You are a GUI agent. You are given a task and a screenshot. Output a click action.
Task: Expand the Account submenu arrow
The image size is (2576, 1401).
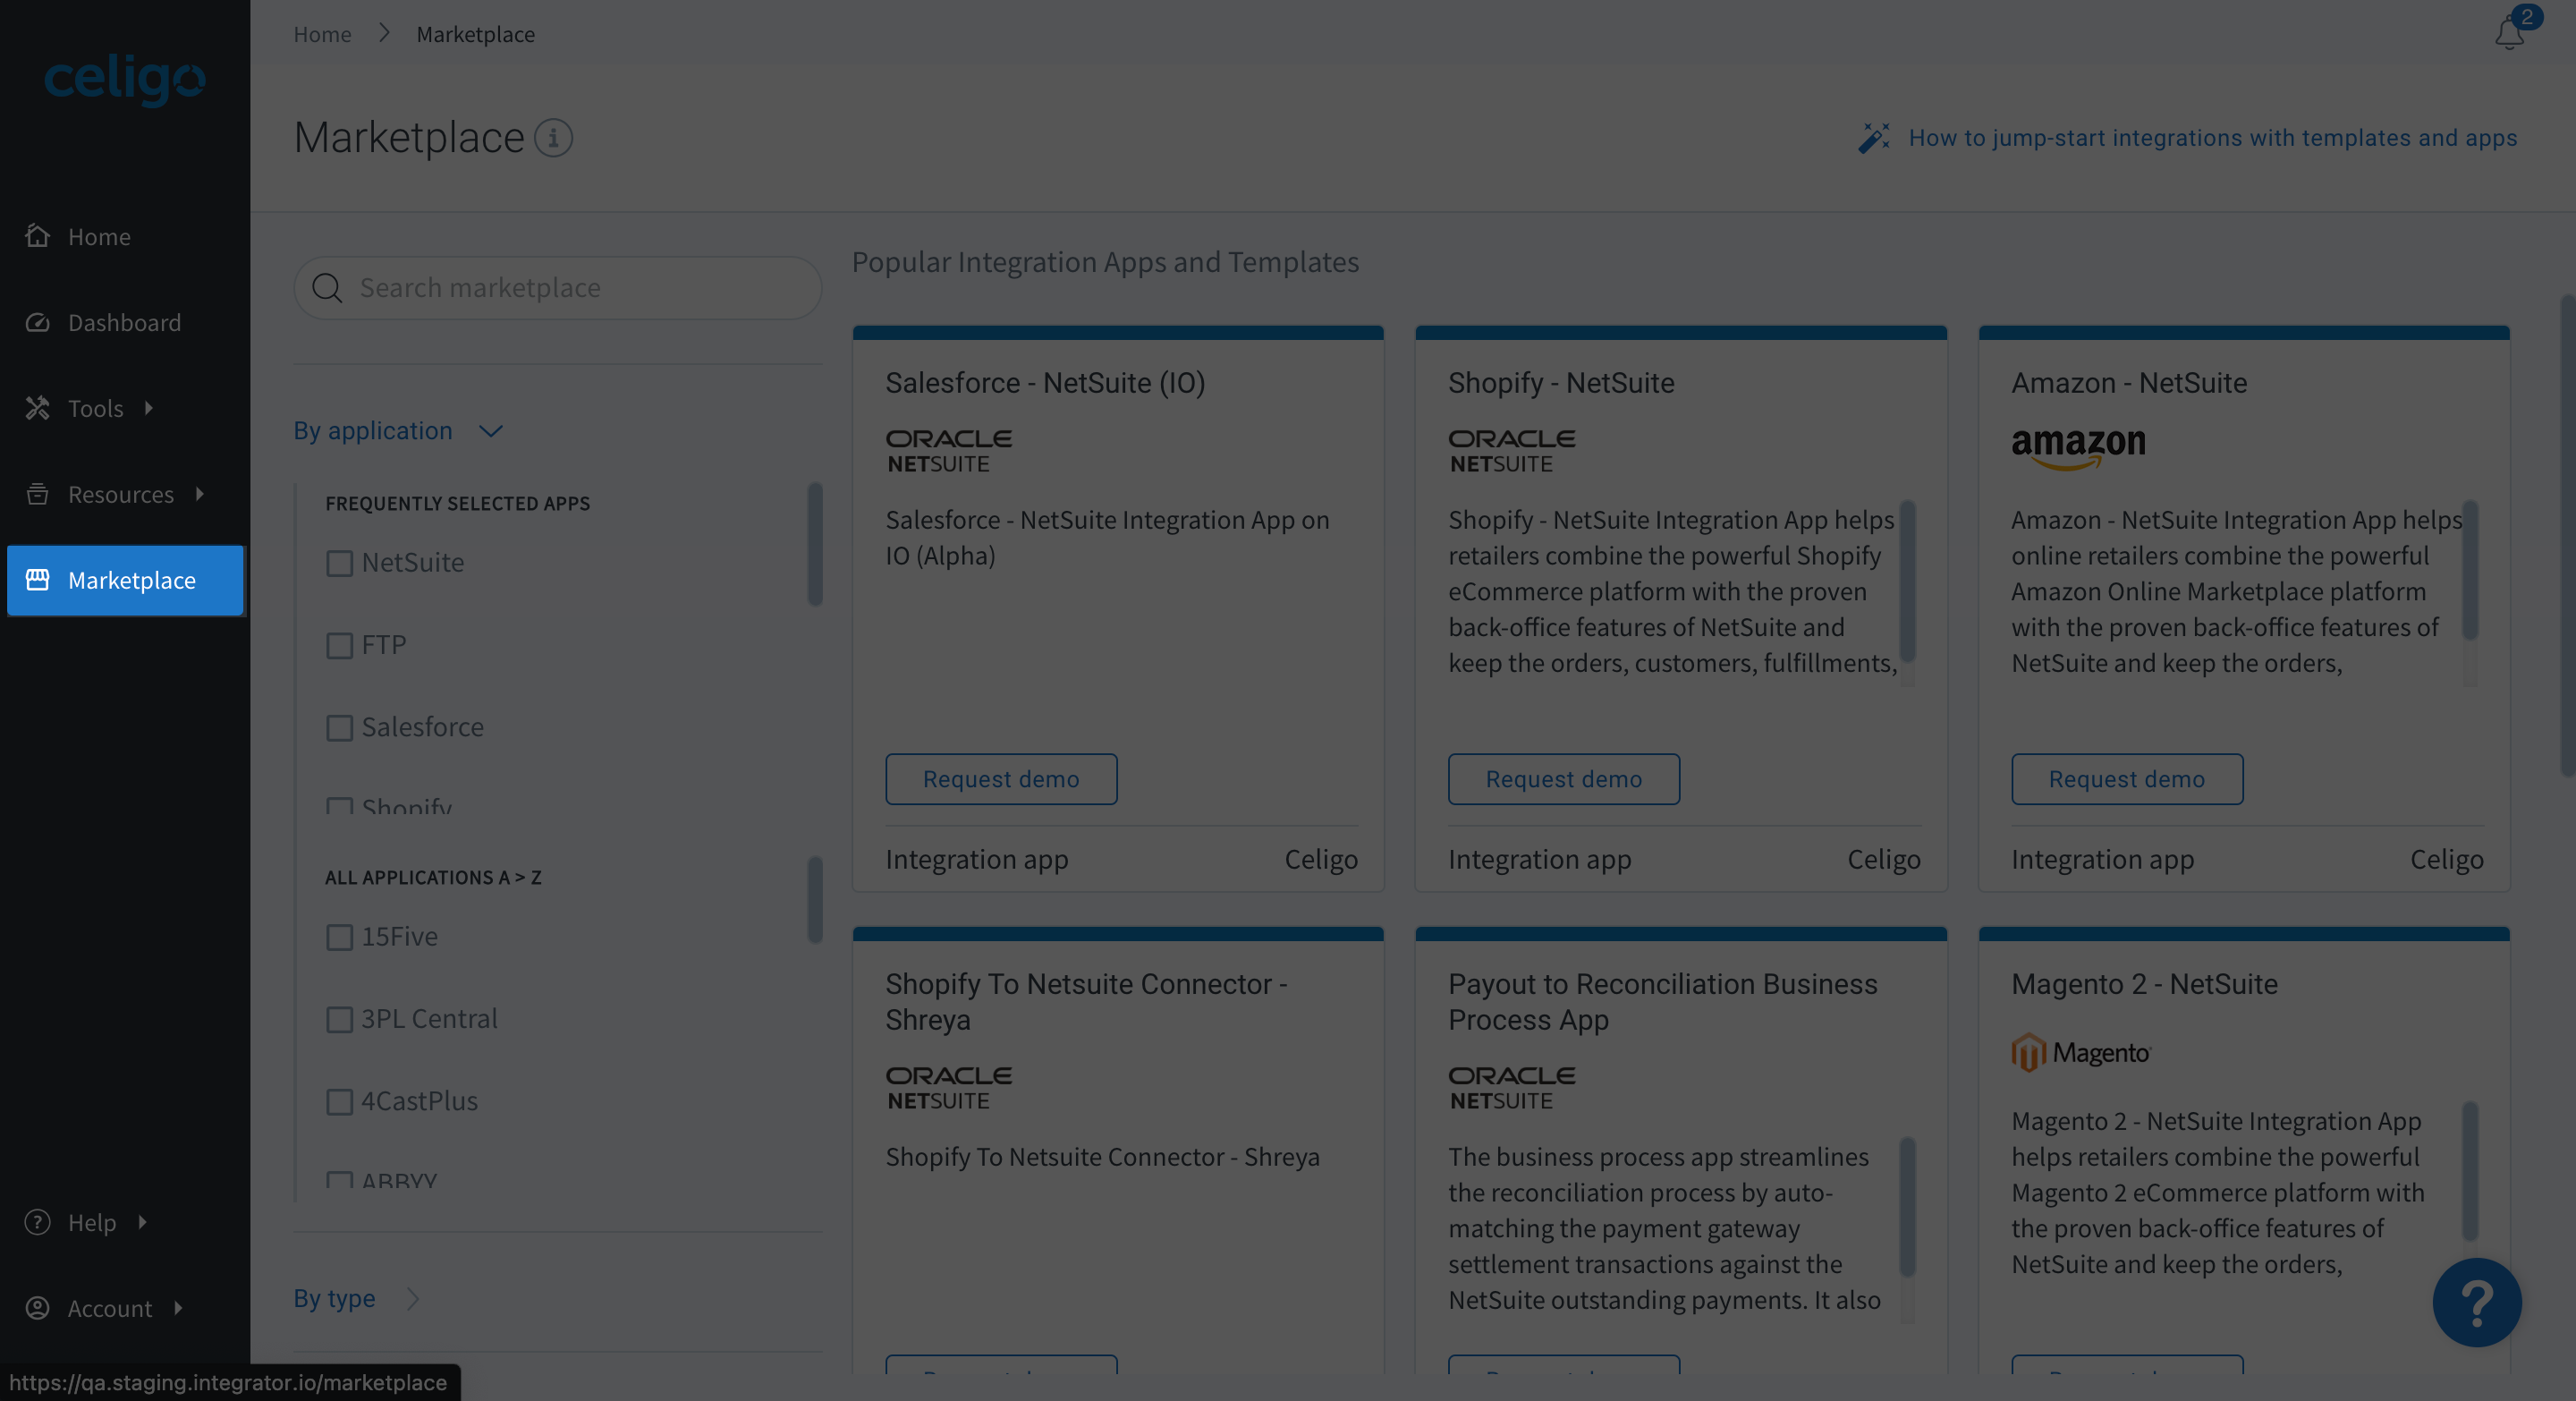(178, 1308)
